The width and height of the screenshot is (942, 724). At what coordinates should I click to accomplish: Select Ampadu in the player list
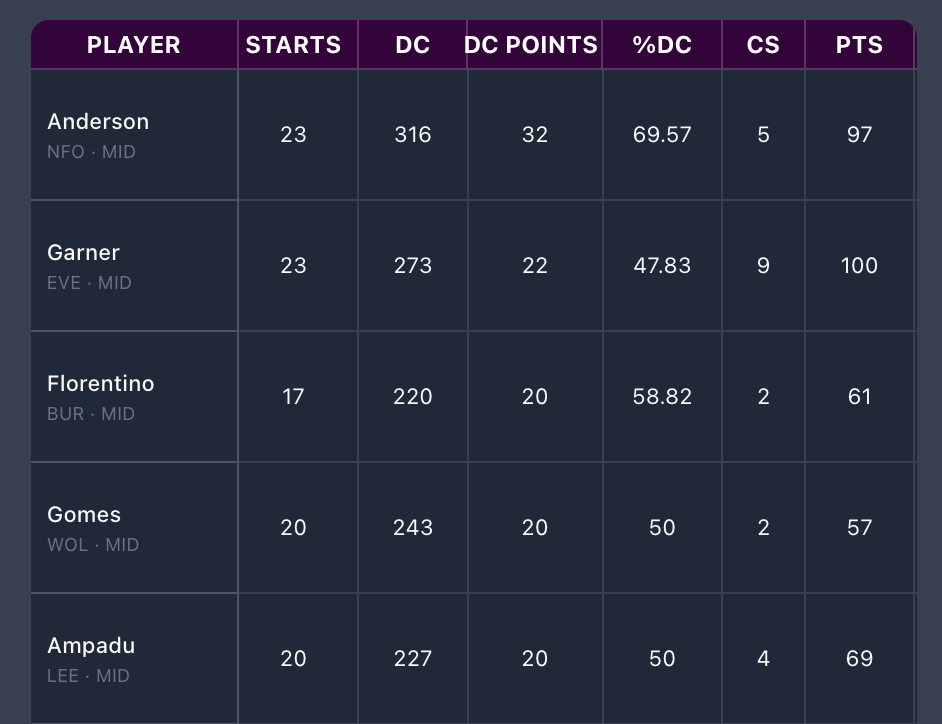(x=91, y=646)
